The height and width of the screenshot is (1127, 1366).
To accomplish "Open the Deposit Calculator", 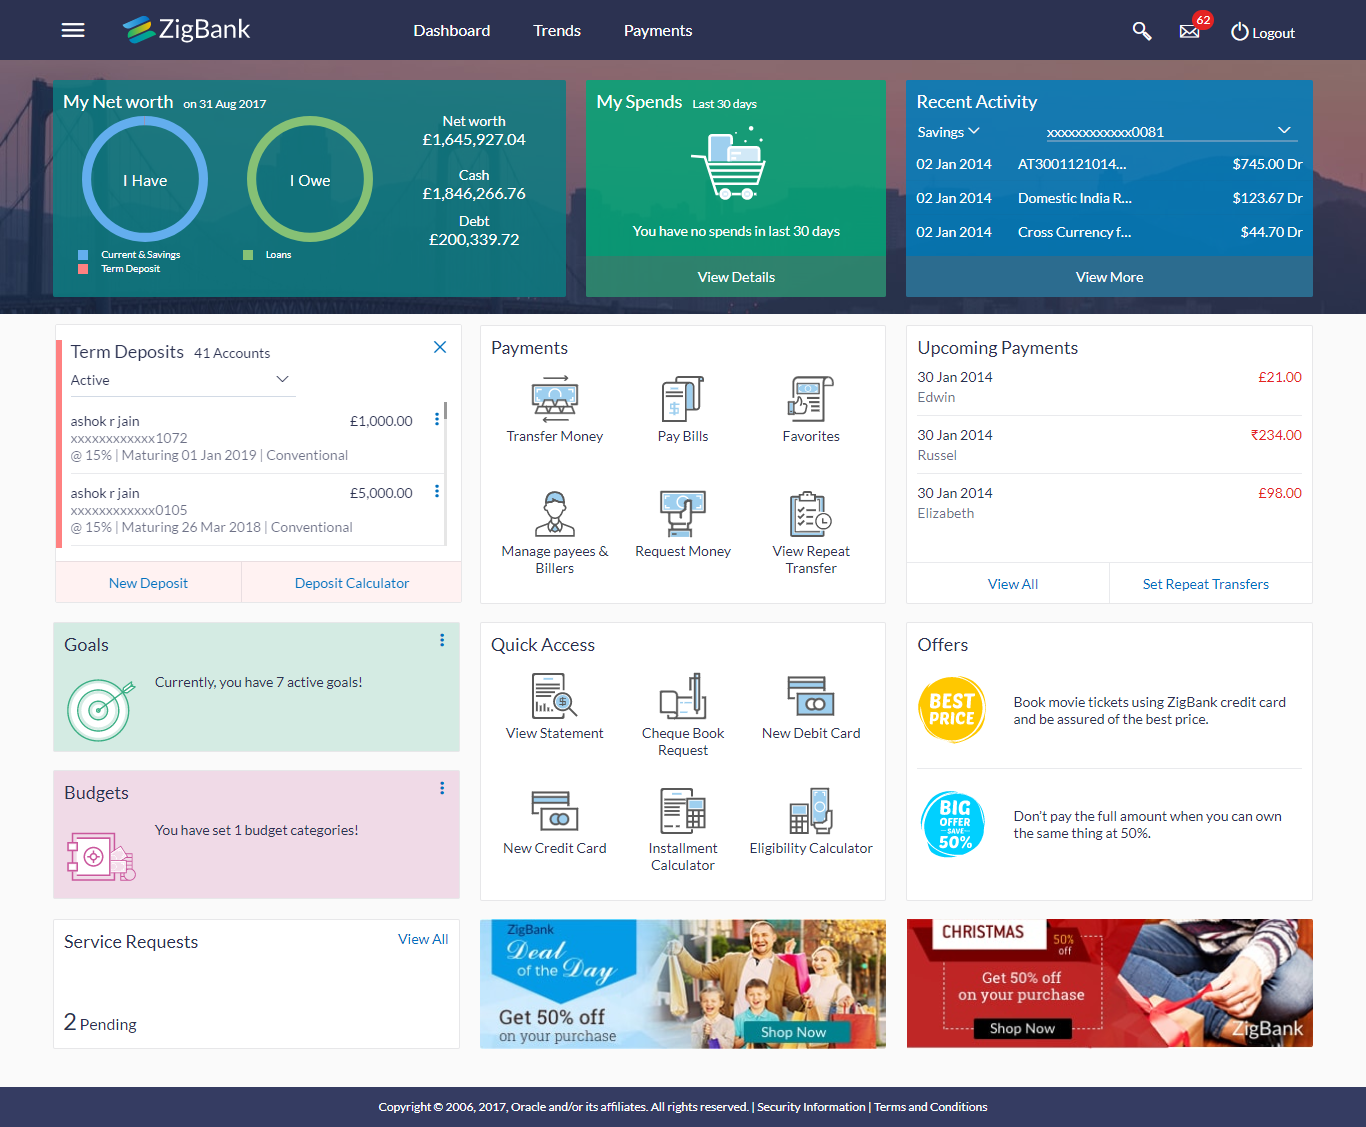I will (352, 583).
